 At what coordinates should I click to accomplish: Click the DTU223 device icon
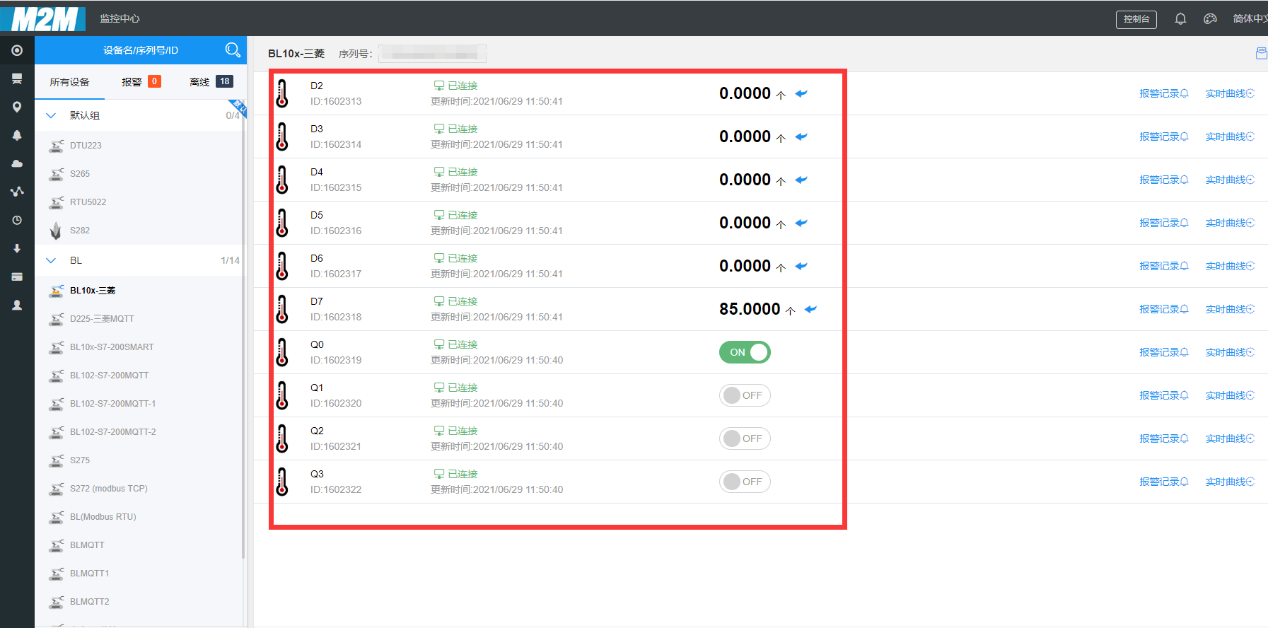pos(56,145)
